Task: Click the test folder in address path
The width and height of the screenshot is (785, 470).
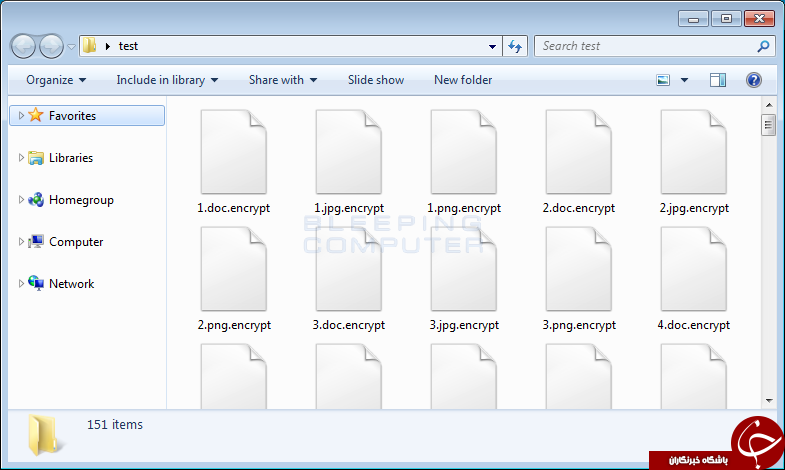Action: tap(128, 46)
